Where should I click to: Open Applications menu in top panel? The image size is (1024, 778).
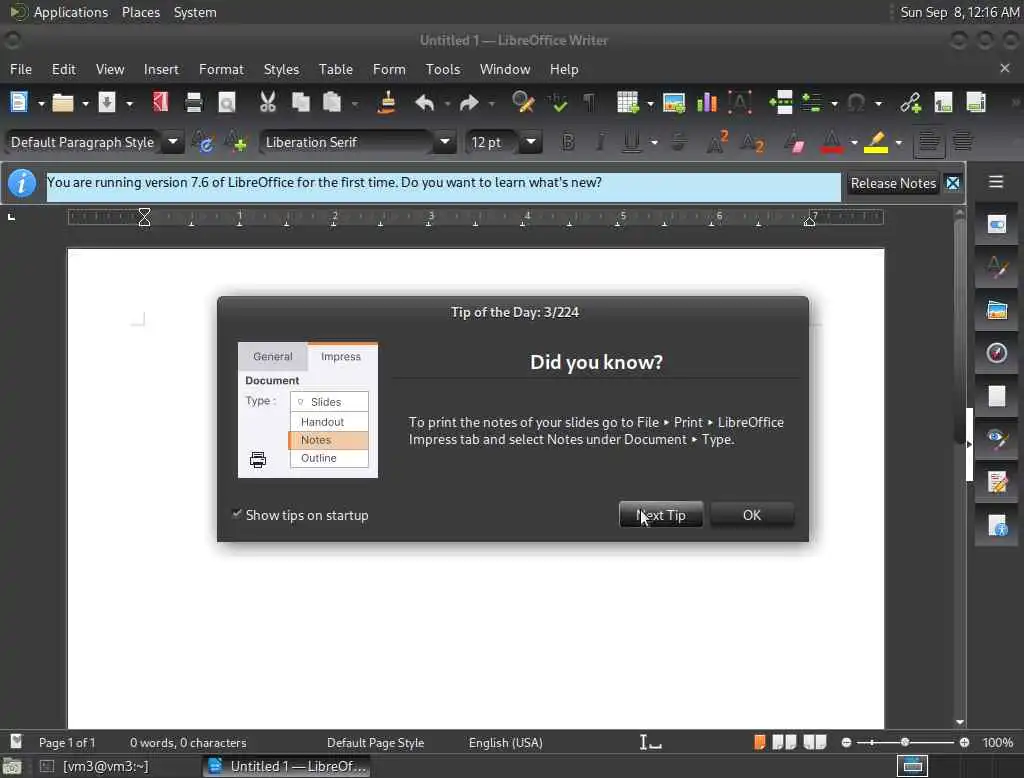(x=71, y=12)
